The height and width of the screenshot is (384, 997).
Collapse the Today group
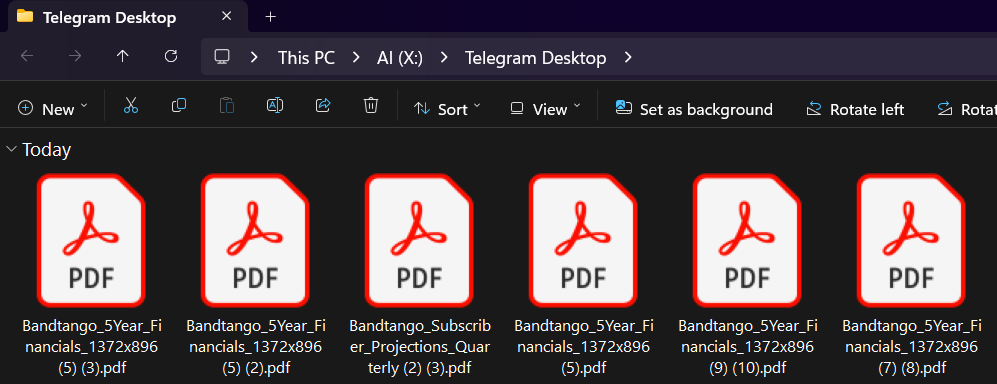click(x=11, y=149)
